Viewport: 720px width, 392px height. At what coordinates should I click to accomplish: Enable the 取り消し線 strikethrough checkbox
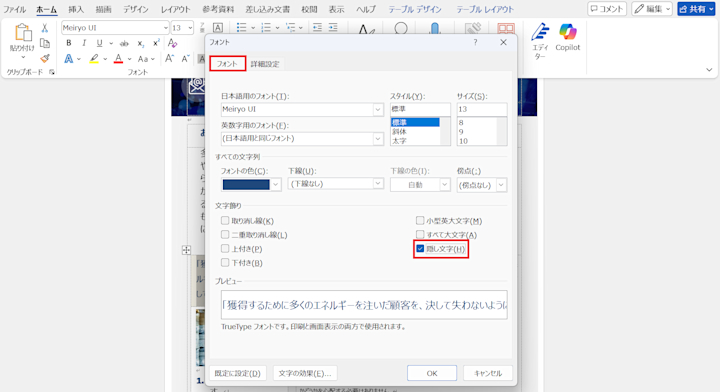click(x=225, y=221)
